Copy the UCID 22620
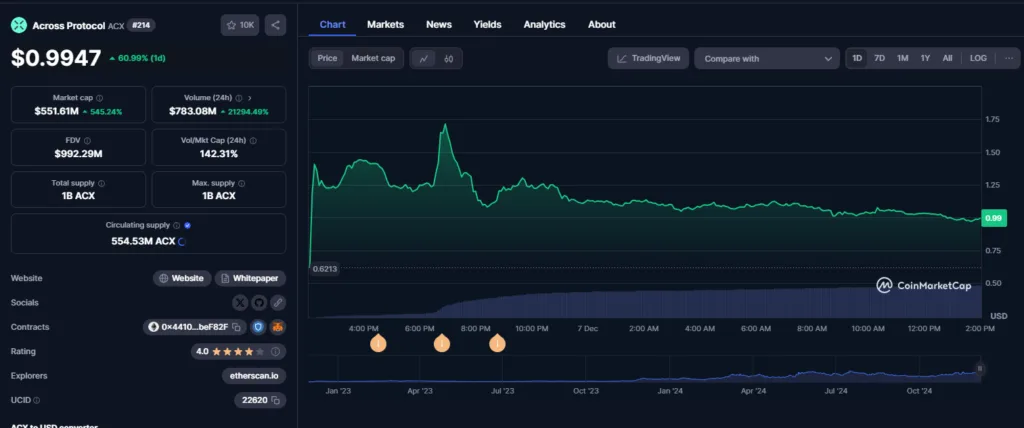Screen dimensions: 1024x428 (x=276, y=400)
